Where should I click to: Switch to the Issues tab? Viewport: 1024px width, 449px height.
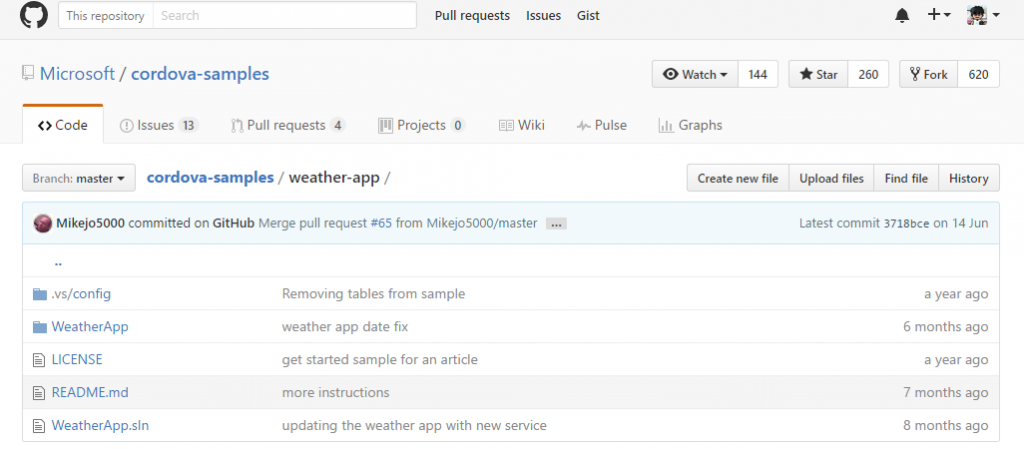(159, 125)
